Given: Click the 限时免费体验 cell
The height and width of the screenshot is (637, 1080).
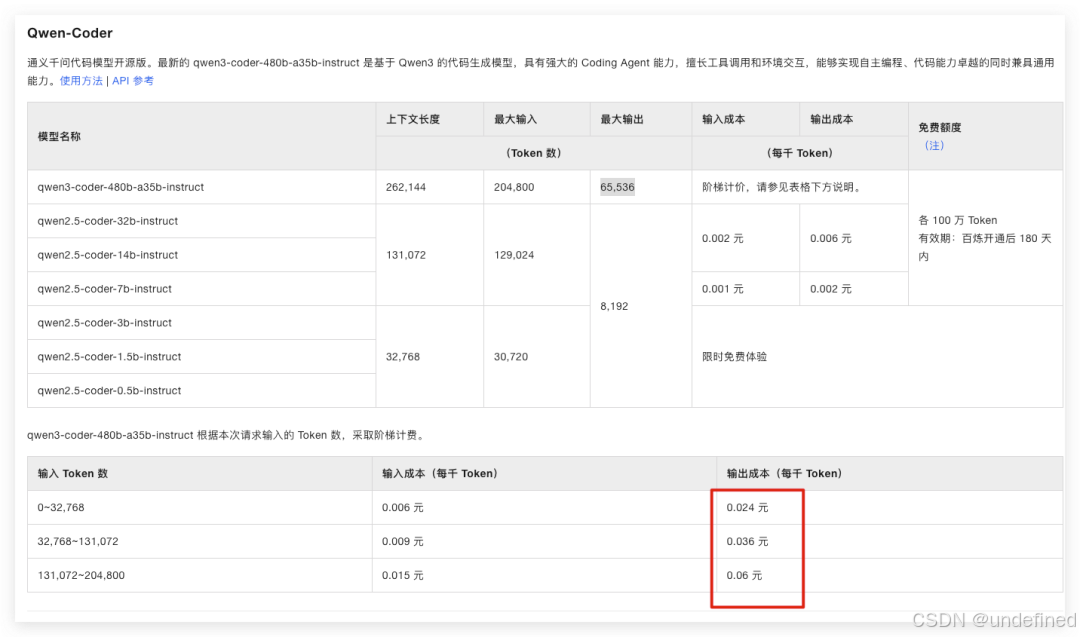Looking at the screenshot, I should [x=734, y=357].
